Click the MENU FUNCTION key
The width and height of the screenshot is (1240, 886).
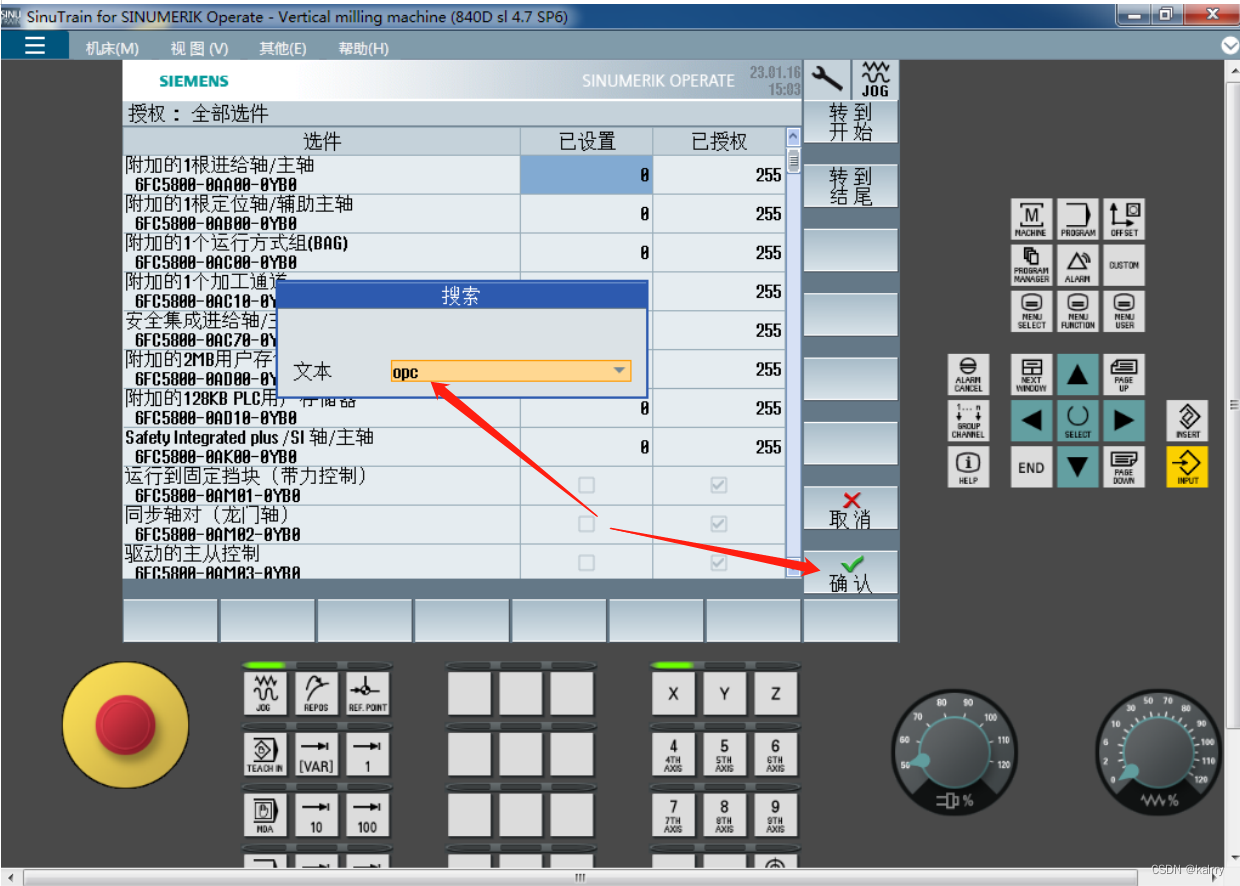[1078, 311]
